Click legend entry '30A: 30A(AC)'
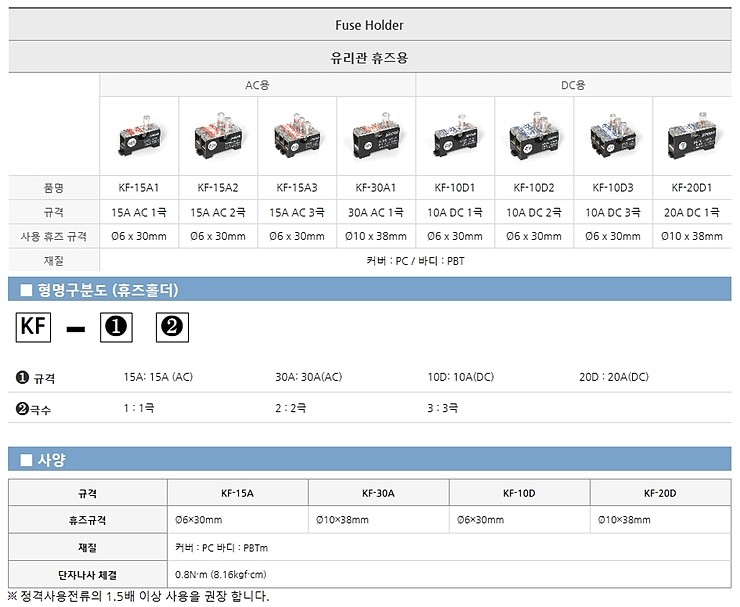The image size is (740, 607). click(x=309, y=377)
